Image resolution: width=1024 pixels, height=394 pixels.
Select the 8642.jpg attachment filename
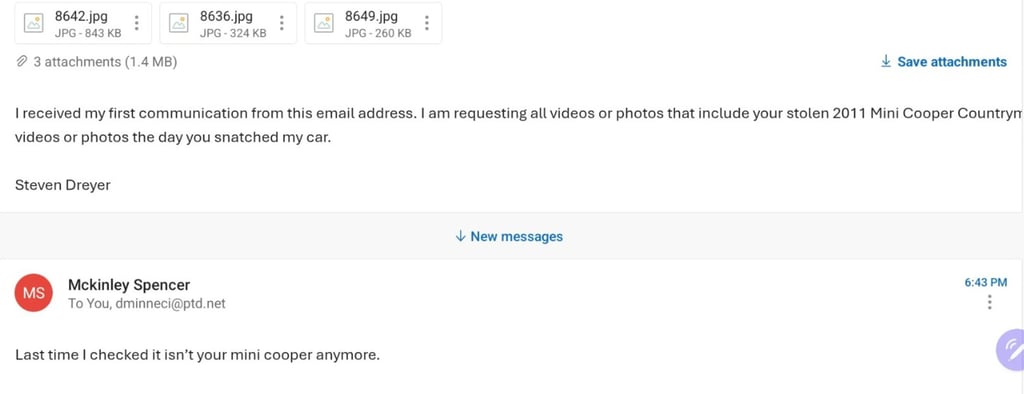[x=81, y=16]
